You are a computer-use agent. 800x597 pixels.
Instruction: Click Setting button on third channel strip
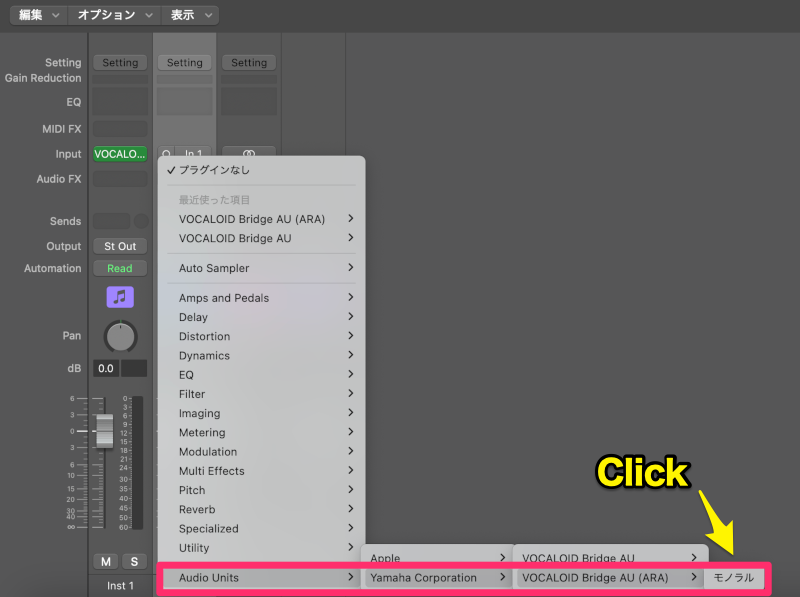[249, 63]
